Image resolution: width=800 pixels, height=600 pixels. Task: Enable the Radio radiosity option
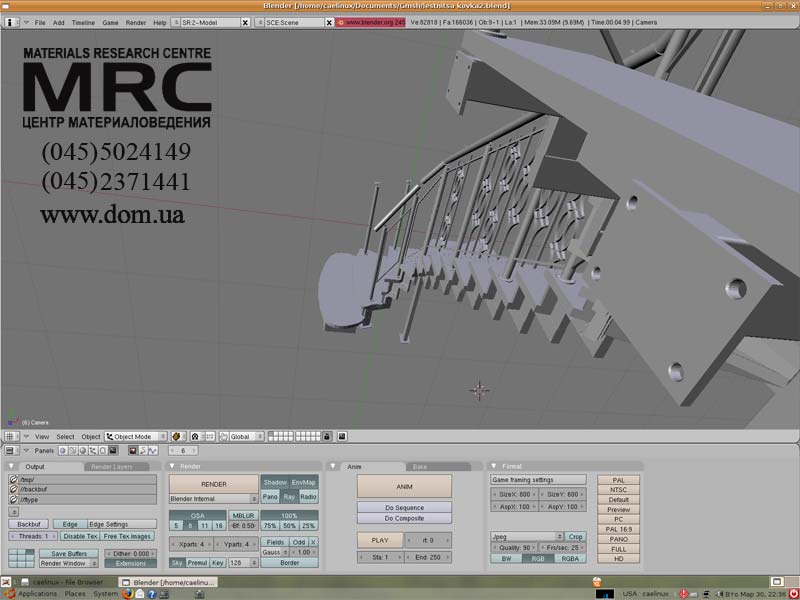click(308, 496)
